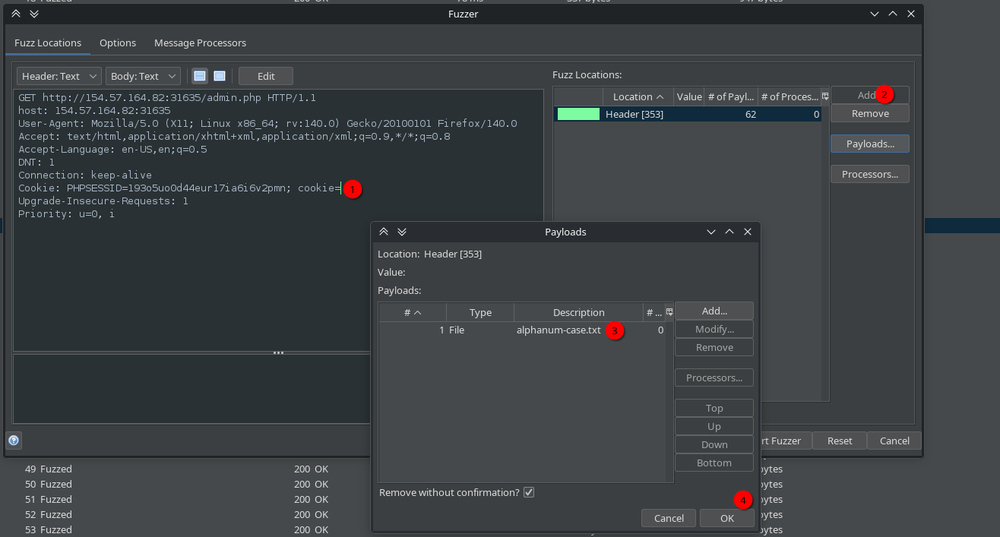Click OK in Payloads dialog
The image size is (1000, 537).
[727, 518]
